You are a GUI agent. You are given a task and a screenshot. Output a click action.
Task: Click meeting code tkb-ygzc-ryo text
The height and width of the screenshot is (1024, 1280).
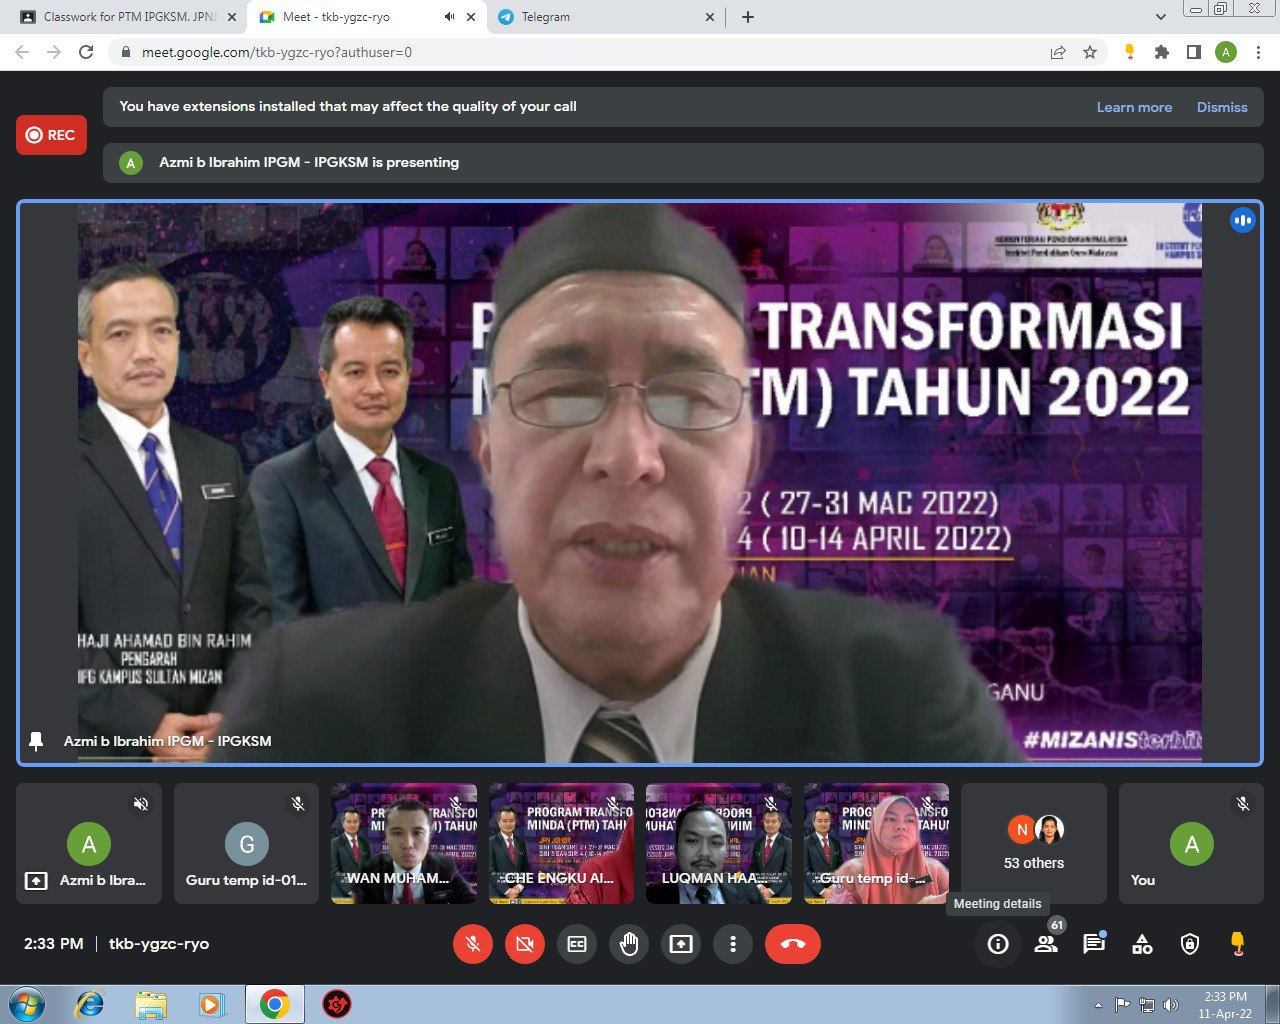(159, 944)
